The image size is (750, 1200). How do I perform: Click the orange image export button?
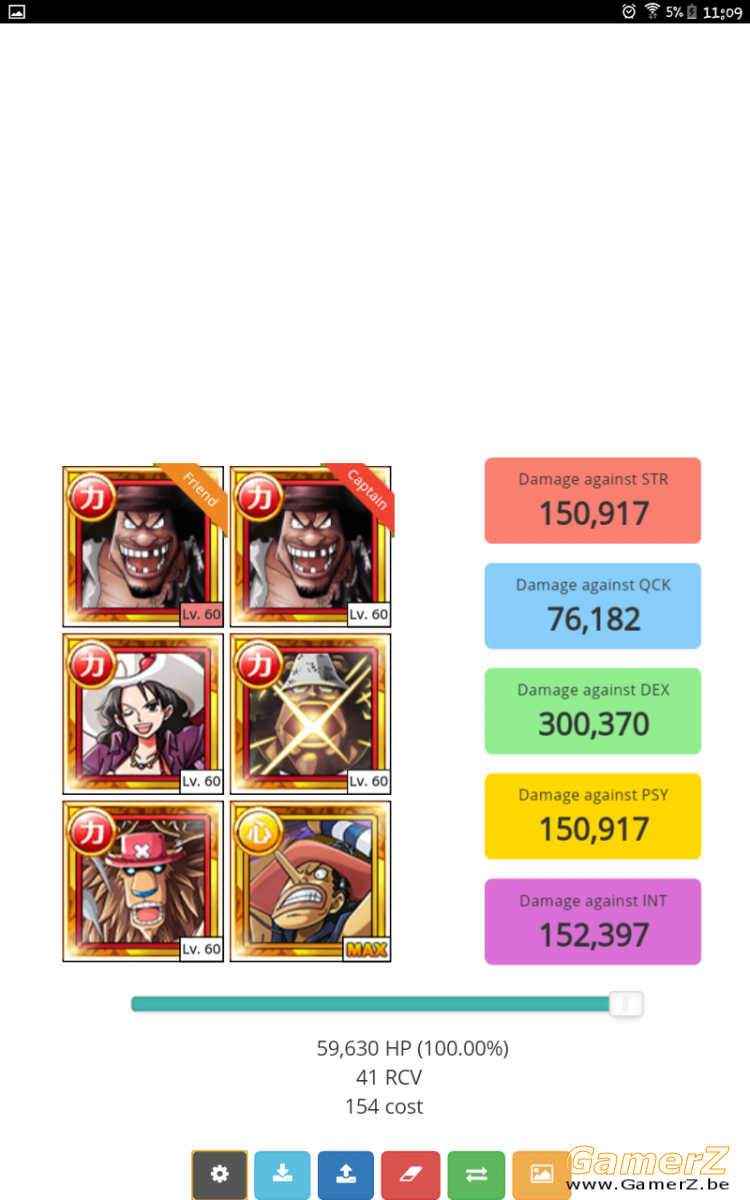[541, 1175]
